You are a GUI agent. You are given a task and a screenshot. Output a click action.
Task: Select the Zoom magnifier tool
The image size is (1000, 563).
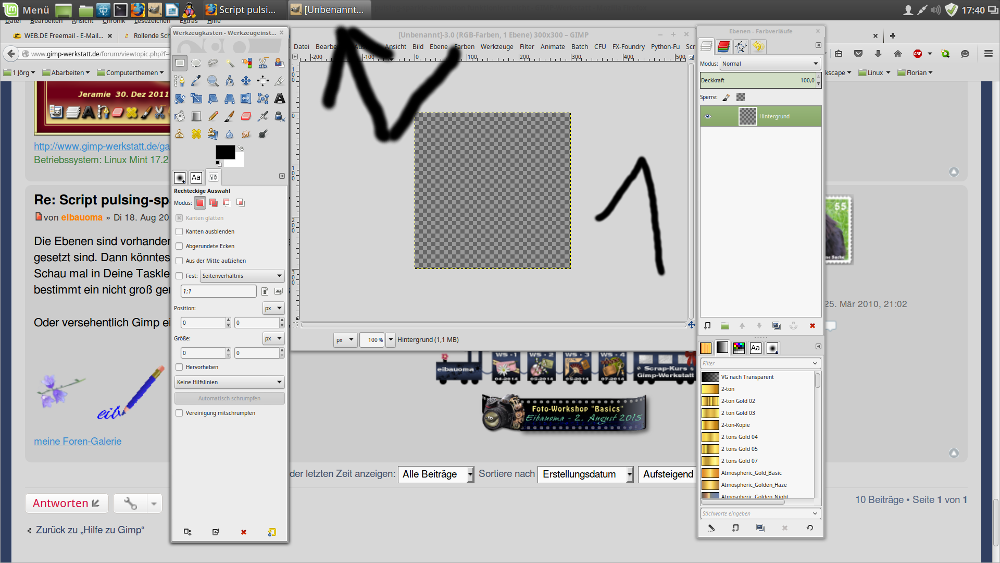(213, 80)
